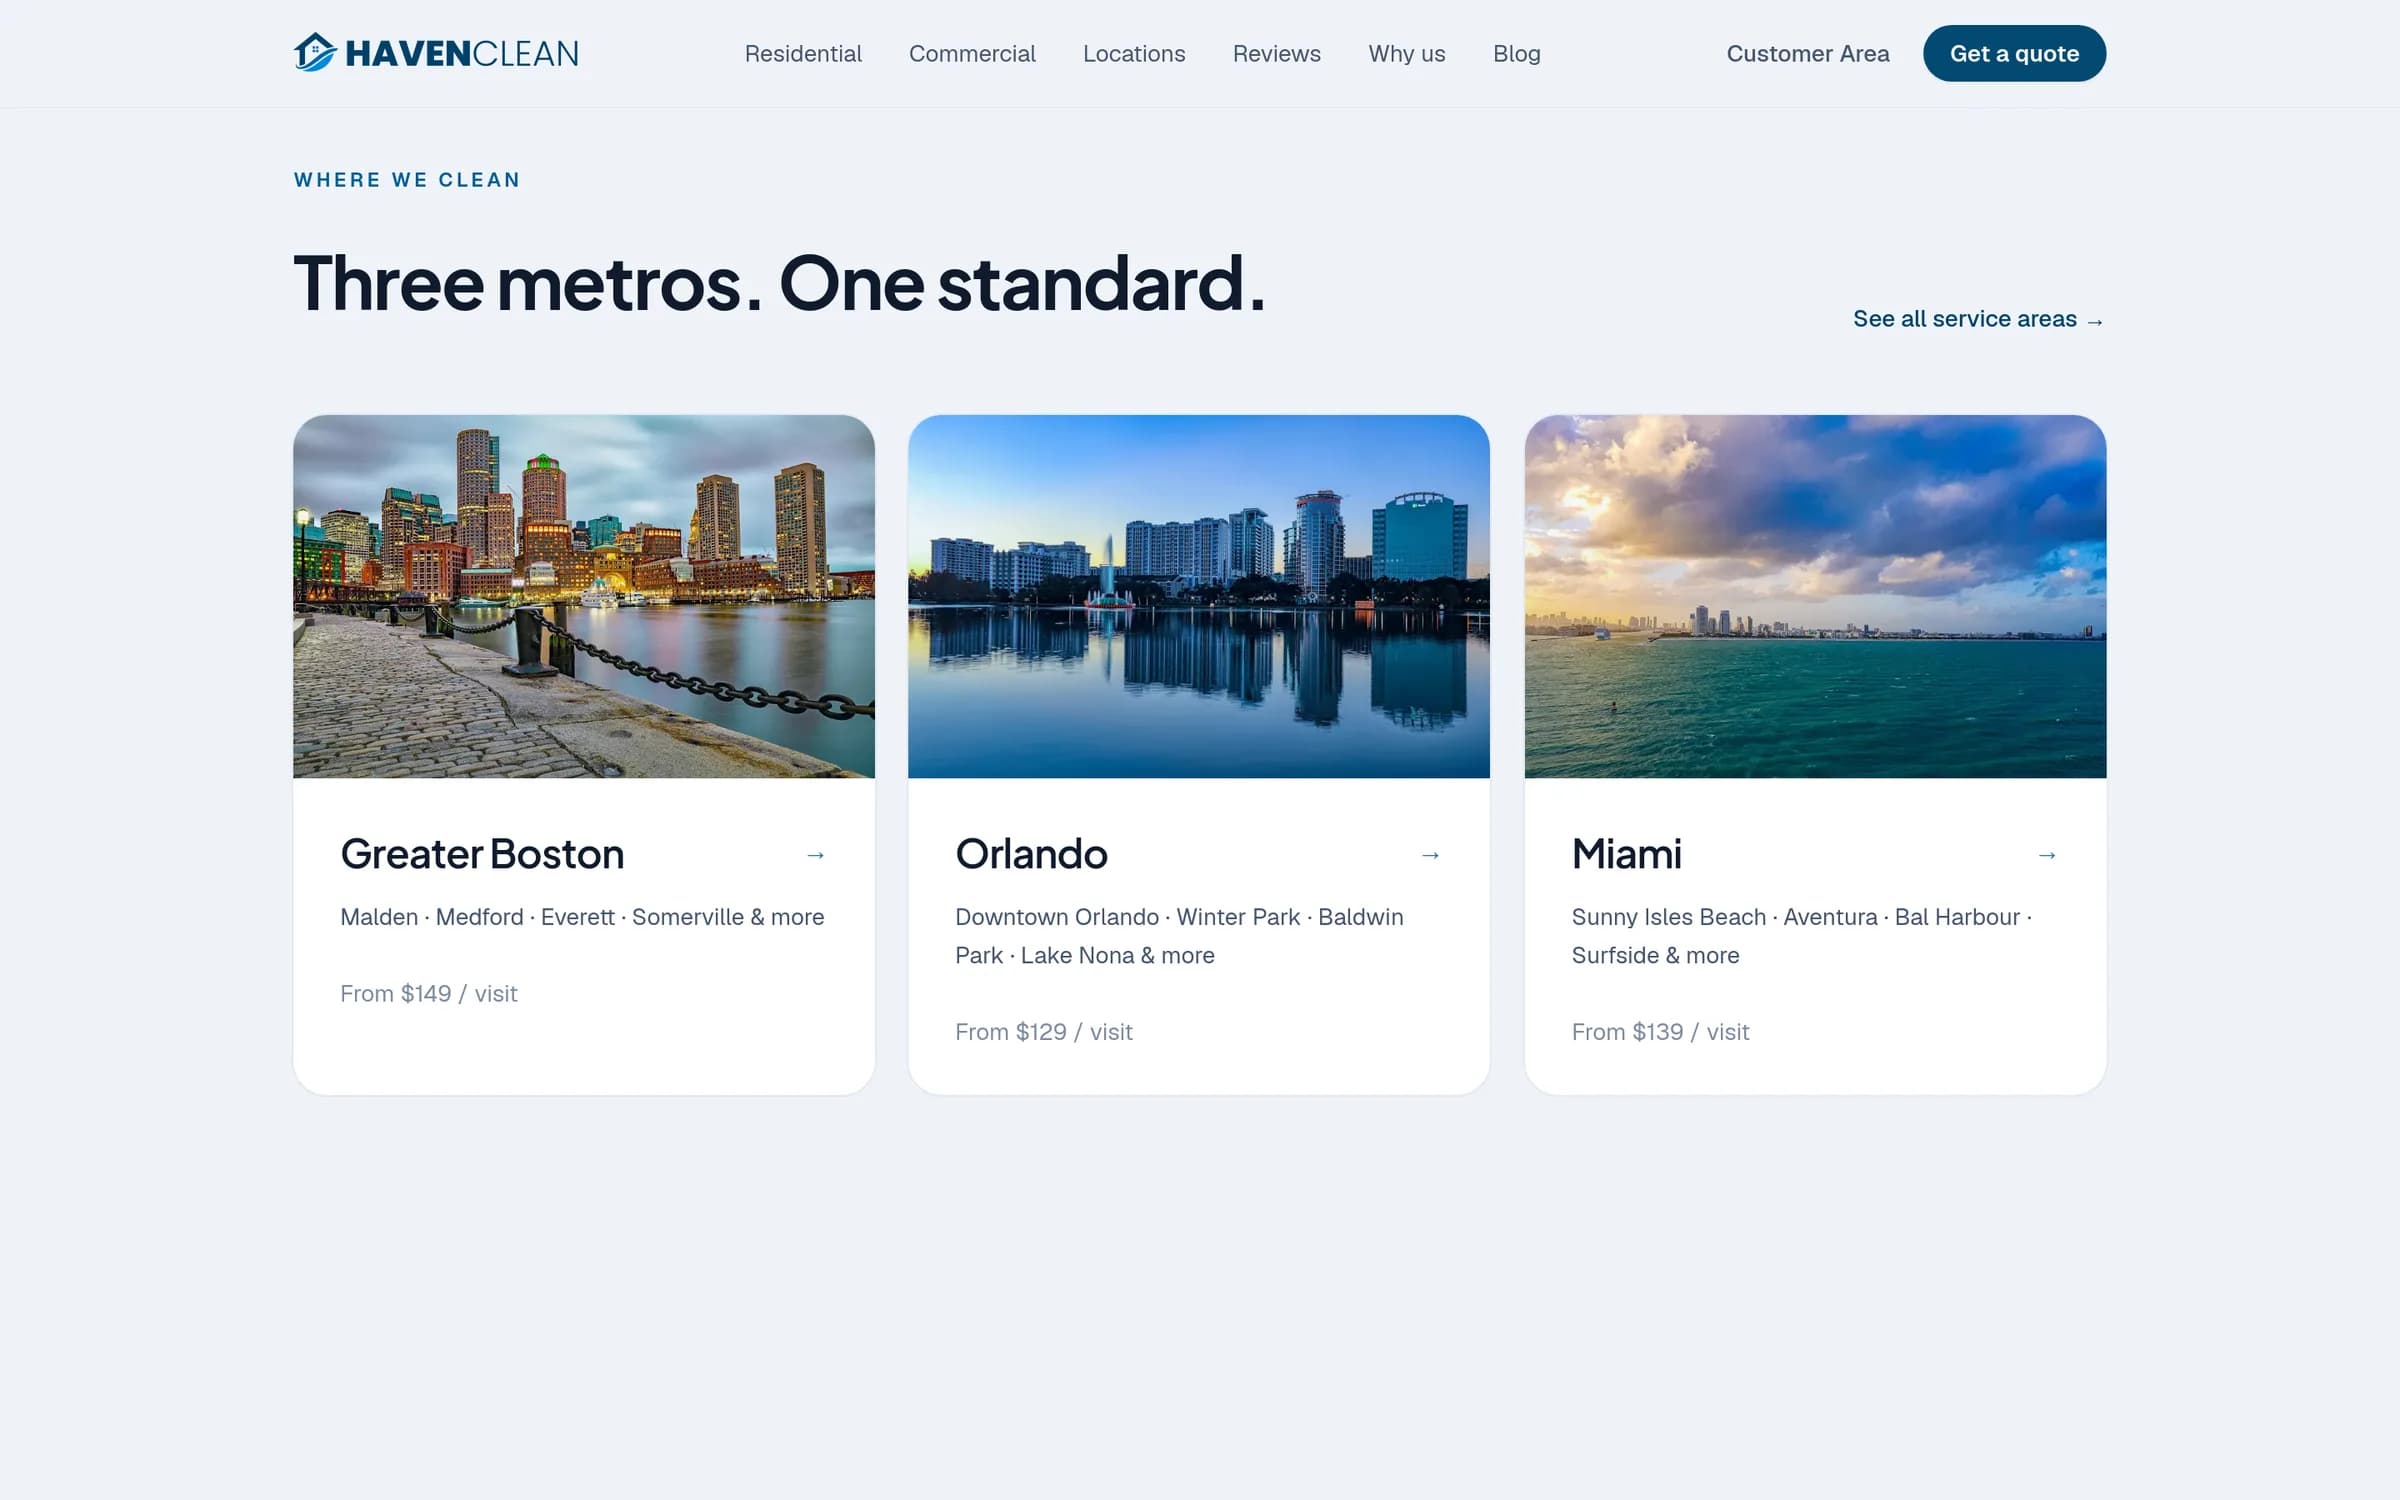Image resolution: width=2400 pixels, height=1500 pixels.
Task: Click the 'Sunny Isles Beach · Aventura' neighborhoods text
Action: [x=1801, y=936]
